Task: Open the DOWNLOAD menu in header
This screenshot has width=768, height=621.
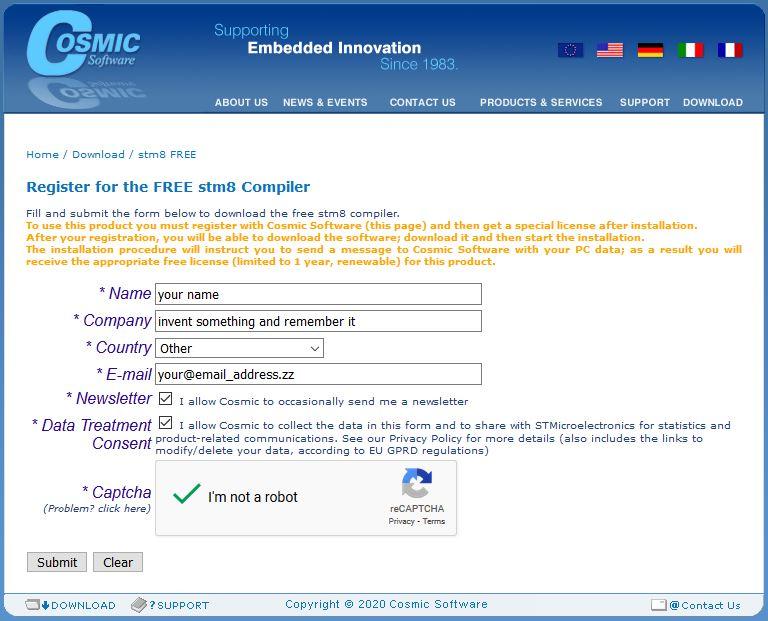Action: point(713,102)
